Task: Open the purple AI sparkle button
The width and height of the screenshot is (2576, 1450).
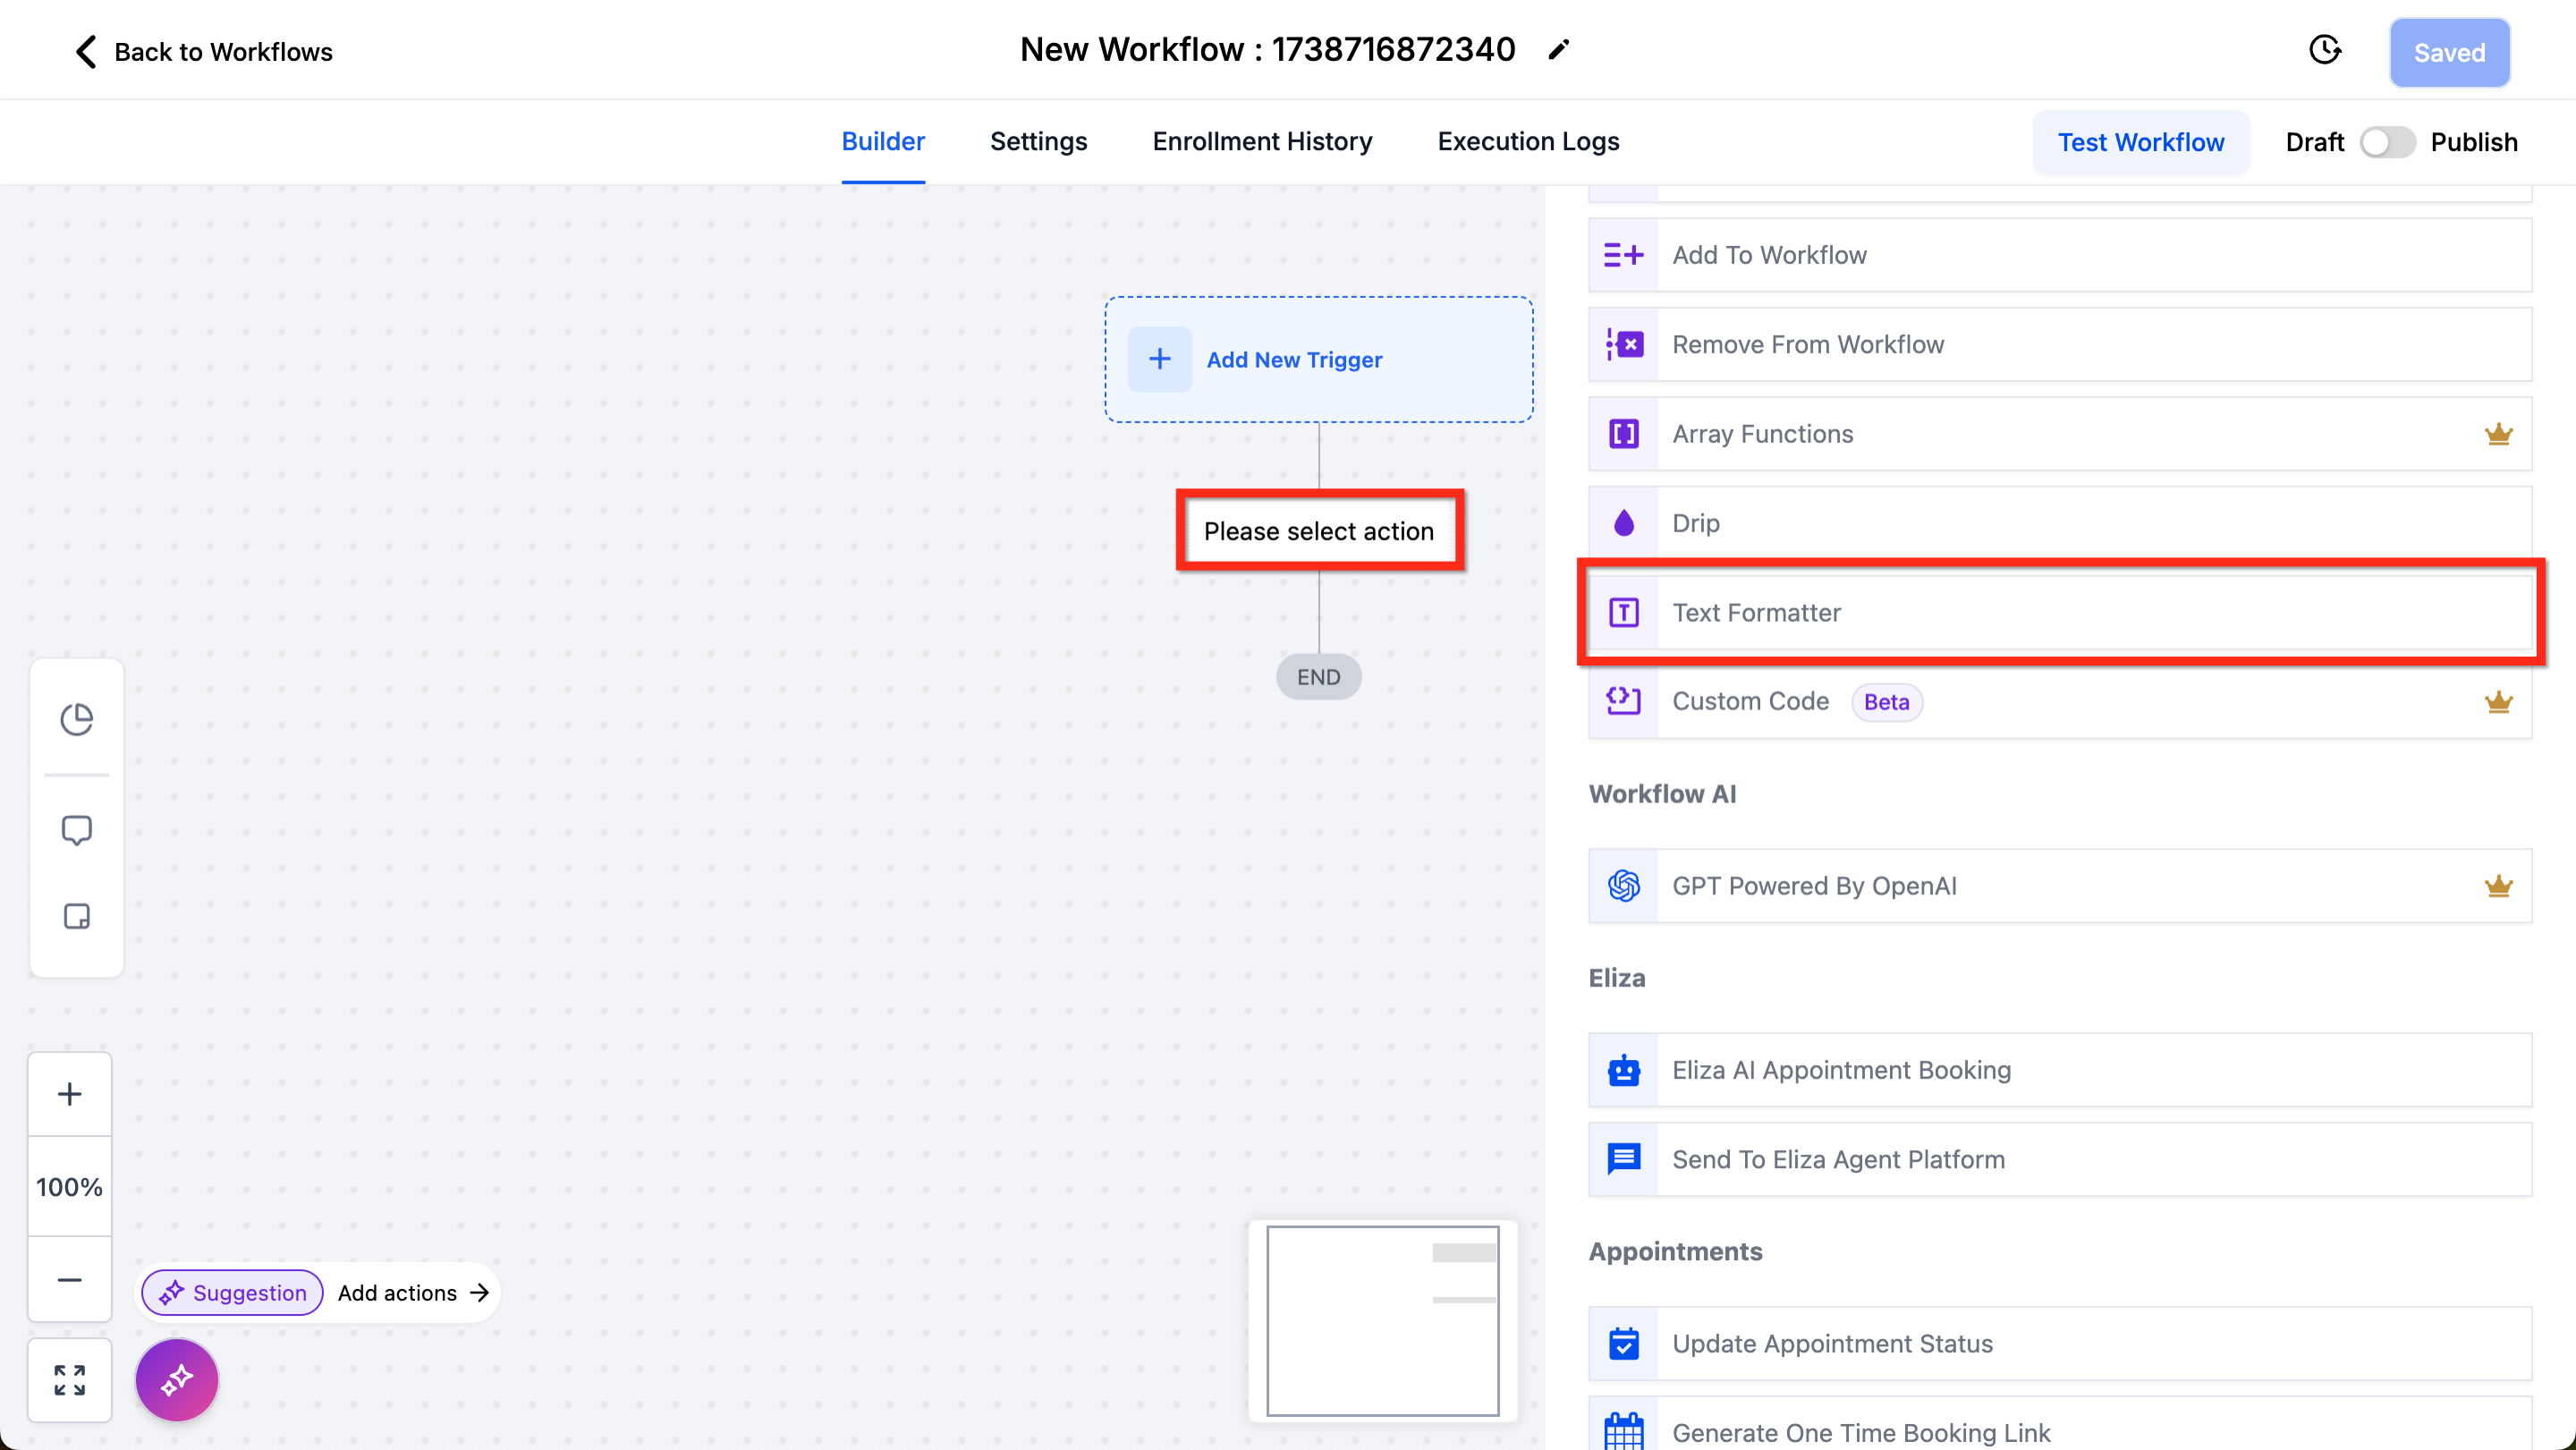Action: 177,1380
